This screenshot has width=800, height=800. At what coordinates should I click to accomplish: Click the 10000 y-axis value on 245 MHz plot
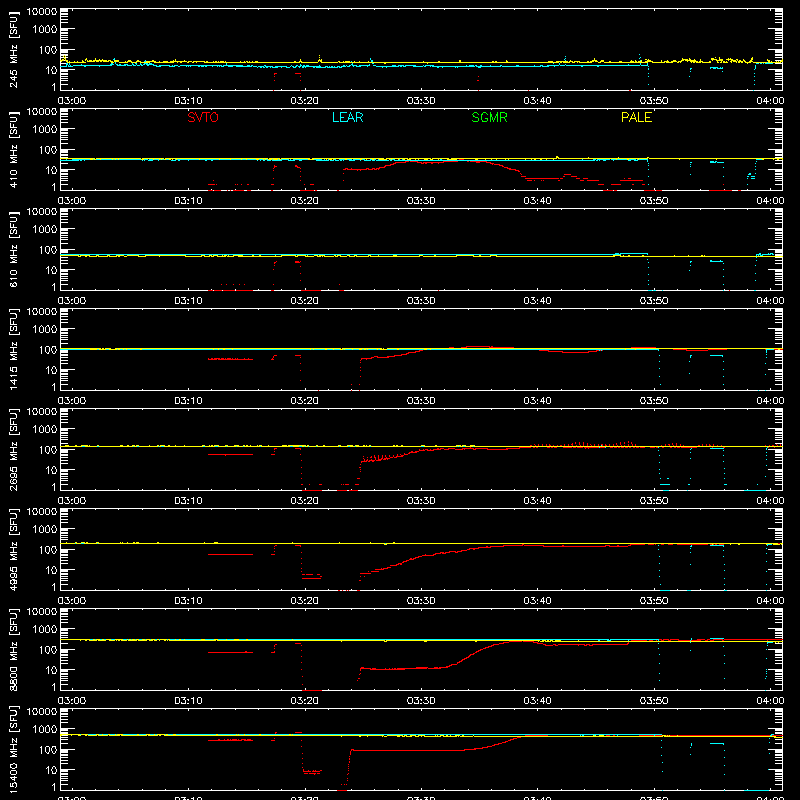(x=42, y=12)
